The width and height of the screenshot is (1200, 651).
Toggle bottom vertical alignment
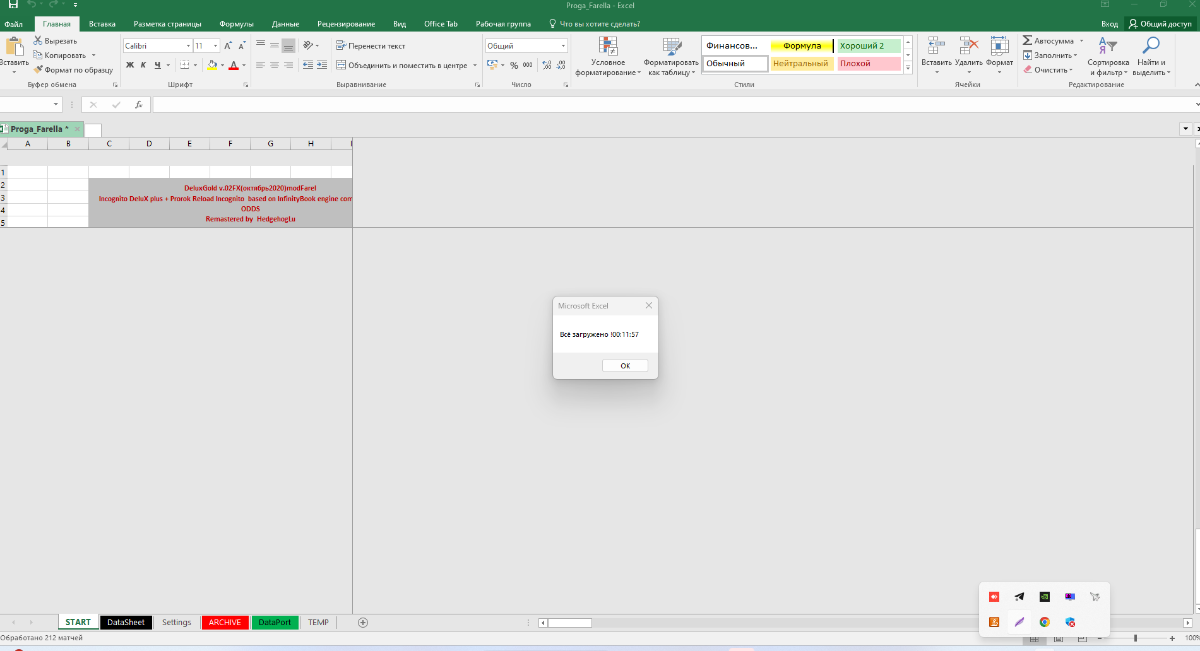tap(289, 45)
